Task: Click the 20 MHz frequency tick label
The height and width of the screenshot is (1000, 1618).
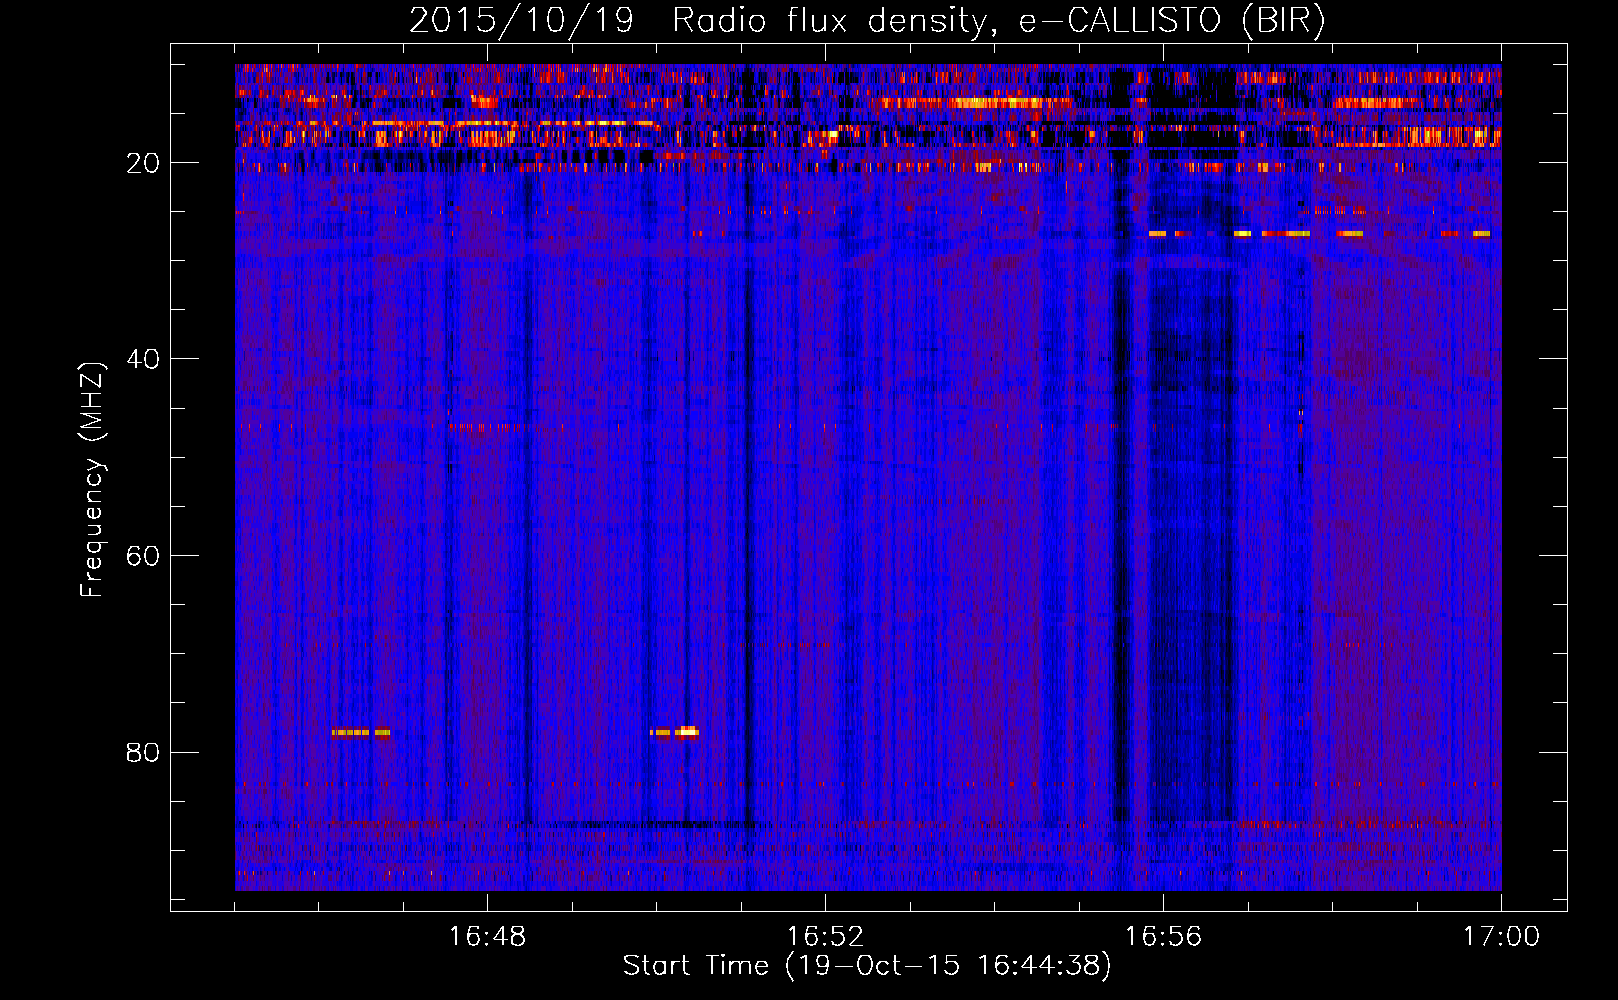Action: pos(143,163)
